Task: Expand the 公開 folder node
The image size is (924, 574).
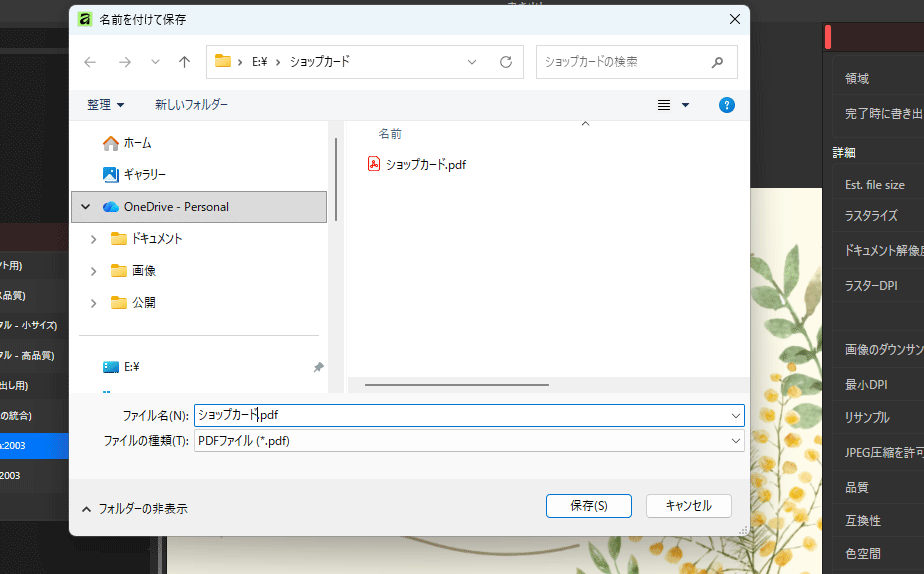Action: click(93, 303)
